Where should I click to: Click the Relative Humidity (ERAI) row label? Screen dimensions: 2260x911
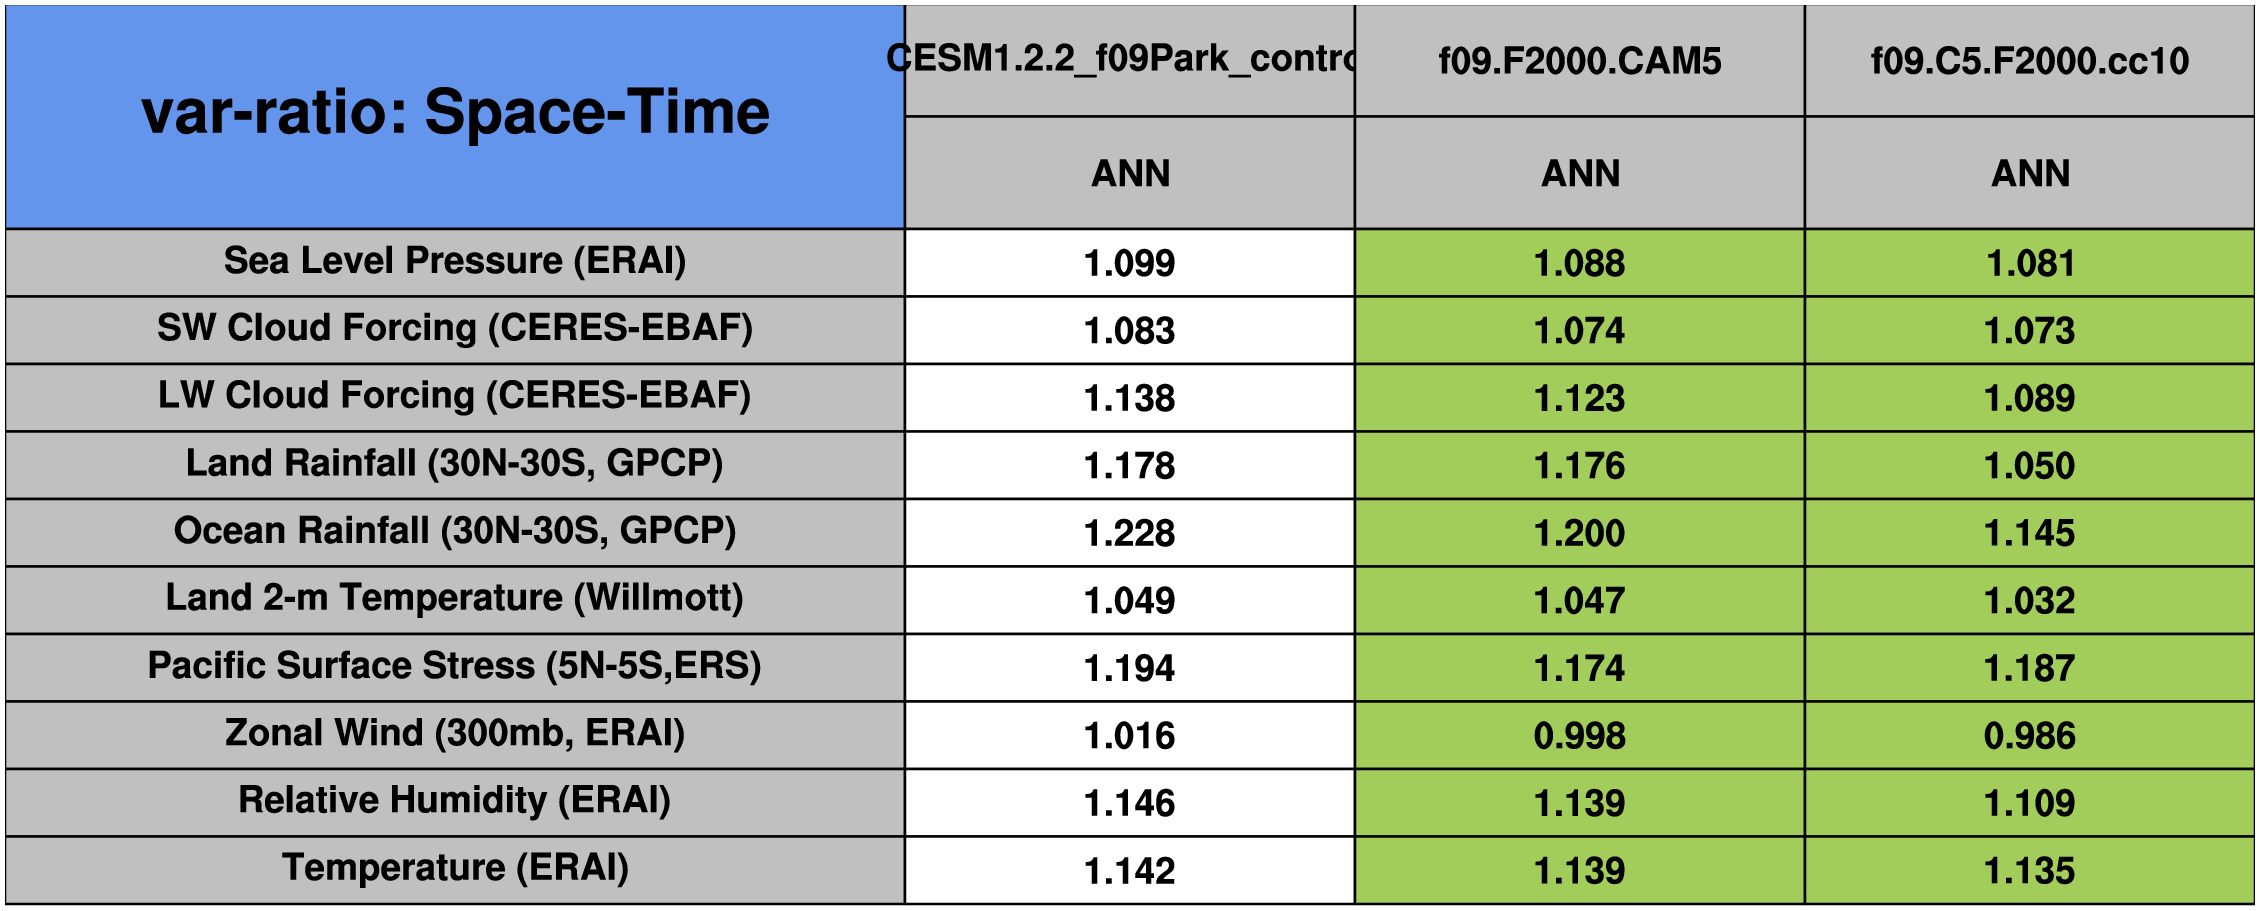pos(455,802)
